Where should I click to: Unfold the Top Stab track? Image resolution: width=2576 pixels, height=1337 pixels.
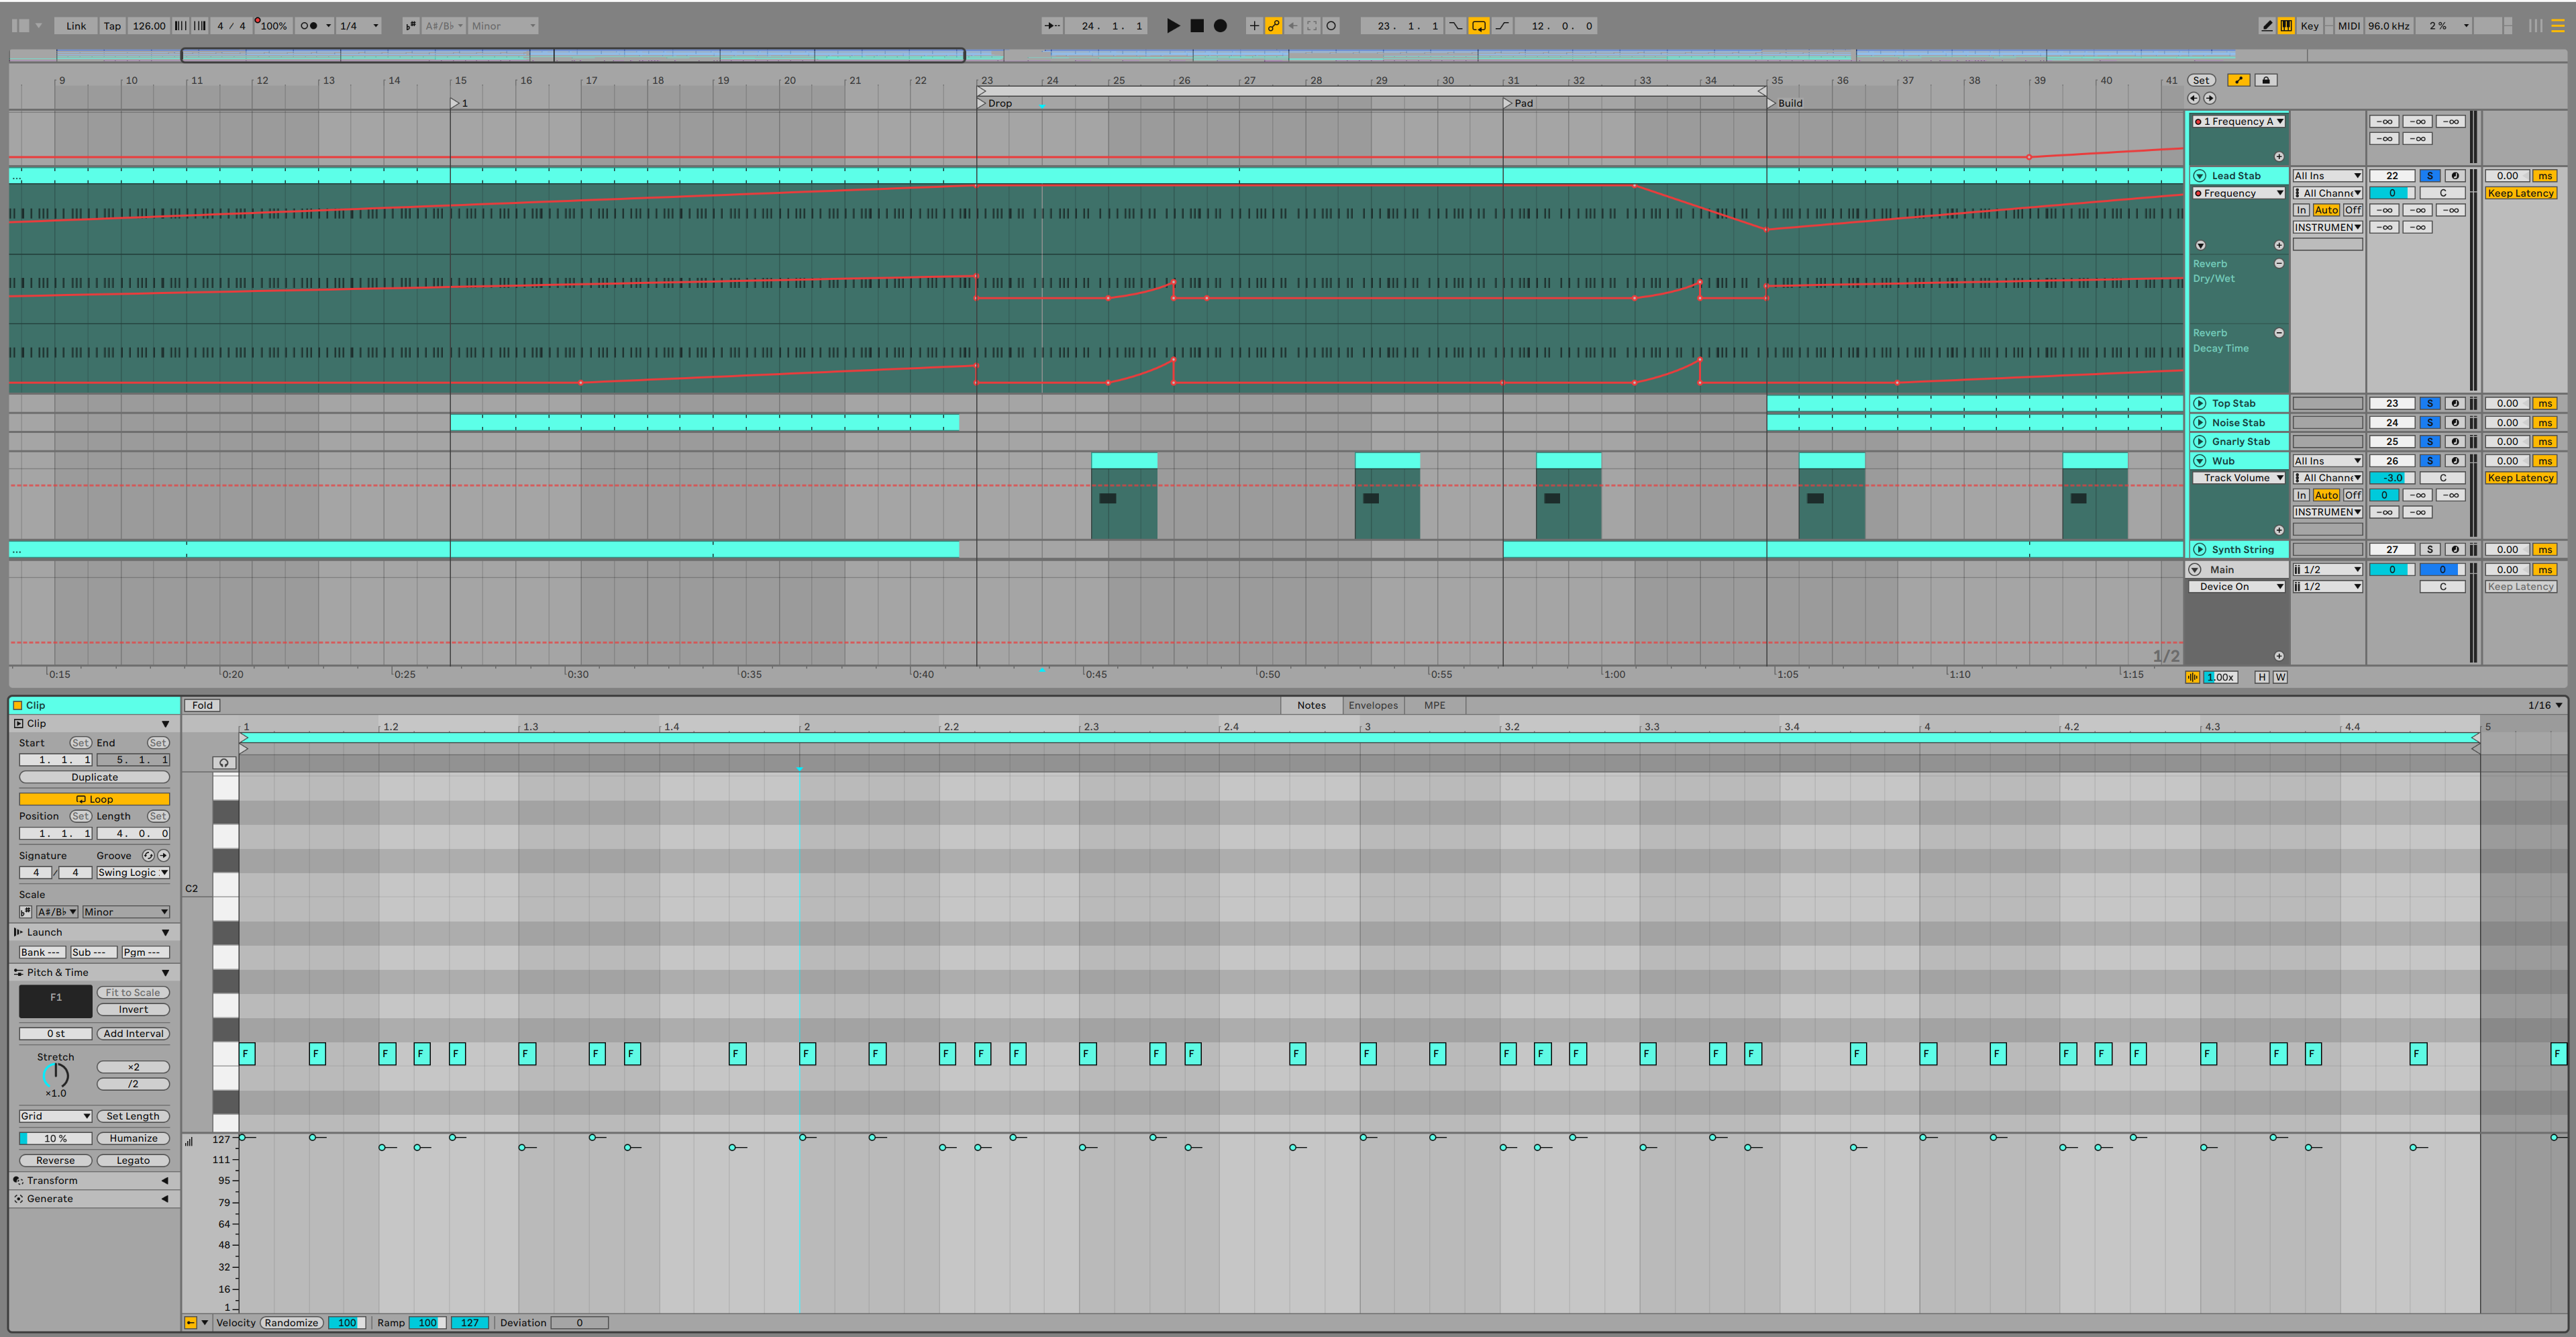pos(2199,403)
